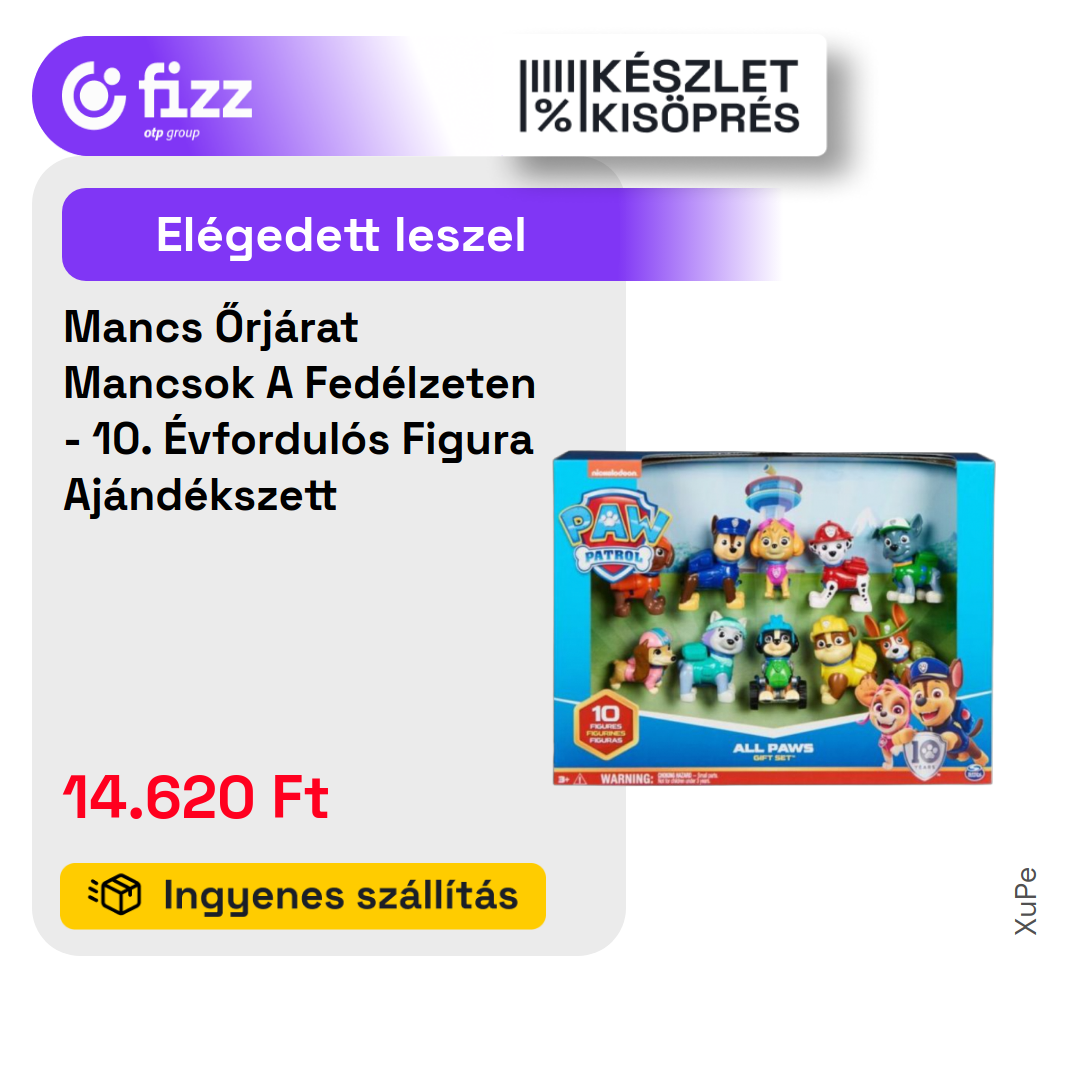The image size is (1080, 1080).
Task: Click the lookout tower figure on the box
Action: coord(771,492)
